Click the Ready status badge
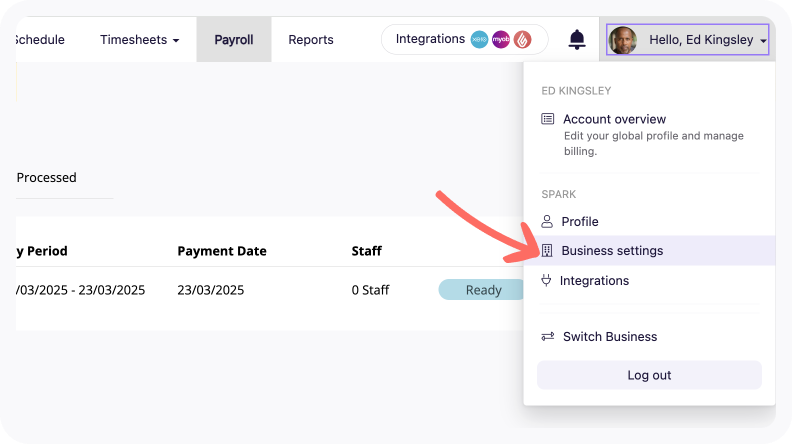 482,290
